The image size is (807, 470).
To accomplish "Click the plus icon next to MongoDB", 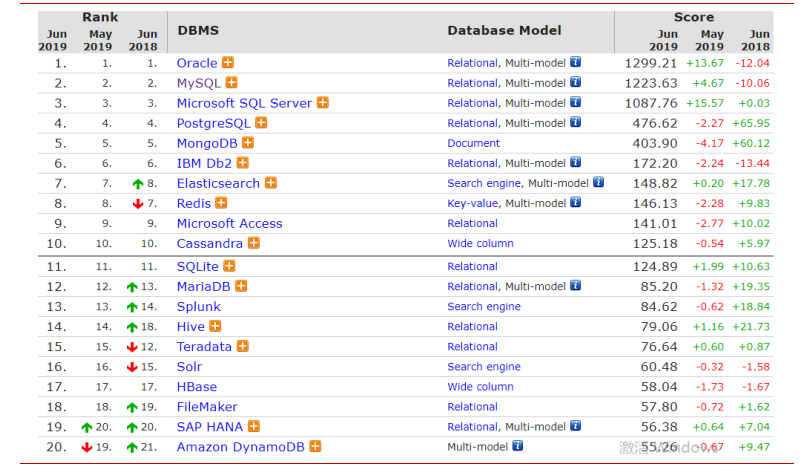I will (x=248, y=143).
